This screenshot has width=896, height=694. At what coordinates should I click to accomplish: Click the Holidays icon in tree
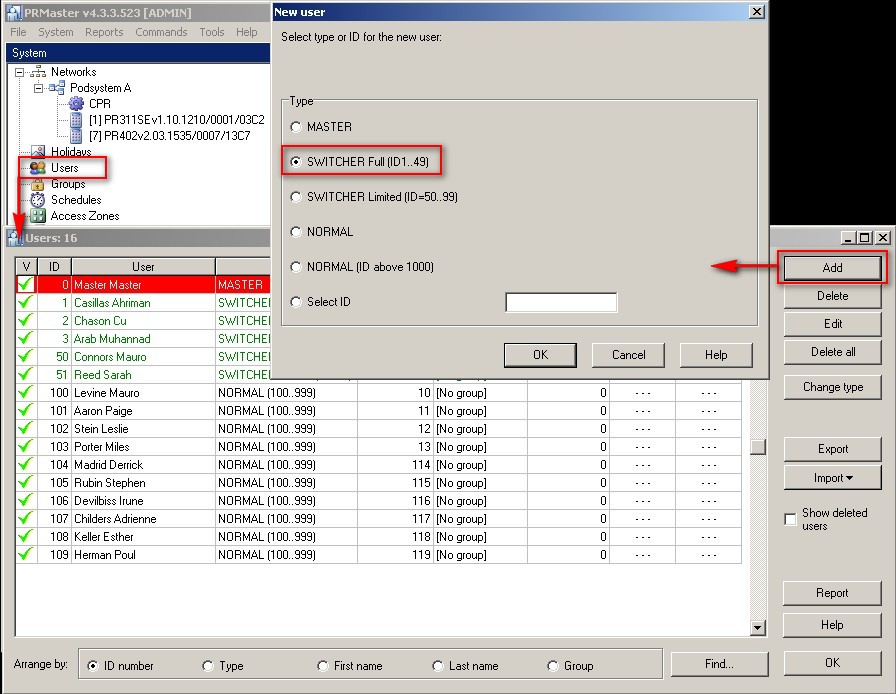(38, 151)
